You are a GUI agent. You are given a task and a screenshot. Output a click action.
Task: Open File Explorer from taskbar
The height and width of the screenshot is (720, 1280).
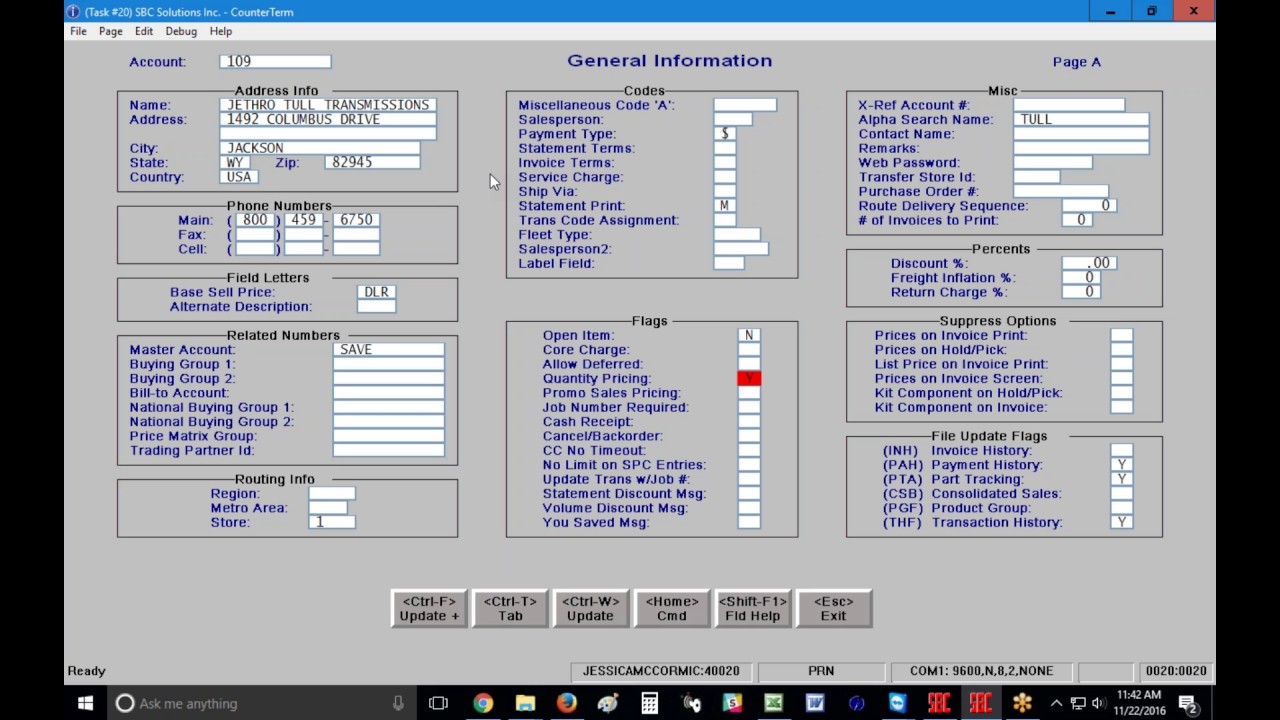point(525,703)
